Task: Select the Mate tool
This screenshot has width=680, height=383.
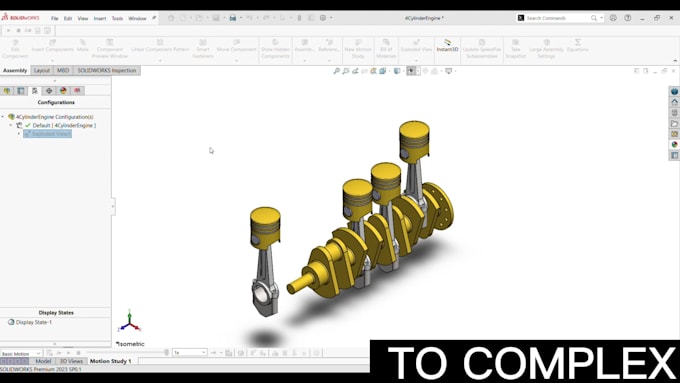Action: click(x=82, y=46)
